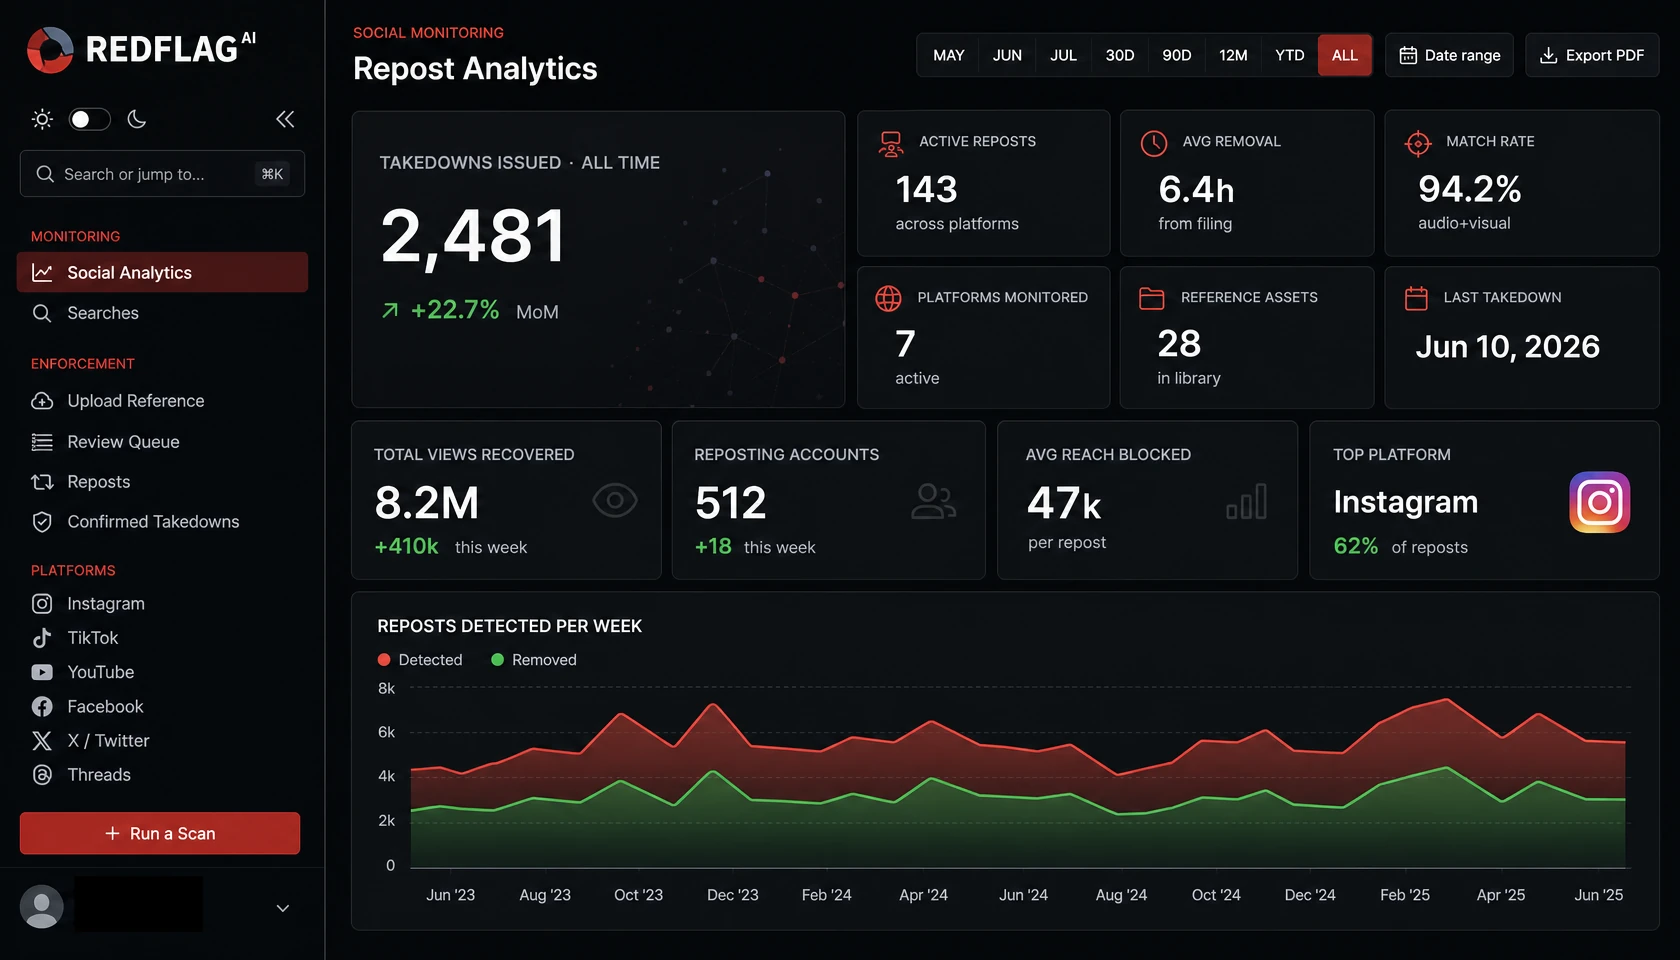Click the Platforms Monitored globe icon
This screenshot has height=960, width=1680.
point(888,298)
